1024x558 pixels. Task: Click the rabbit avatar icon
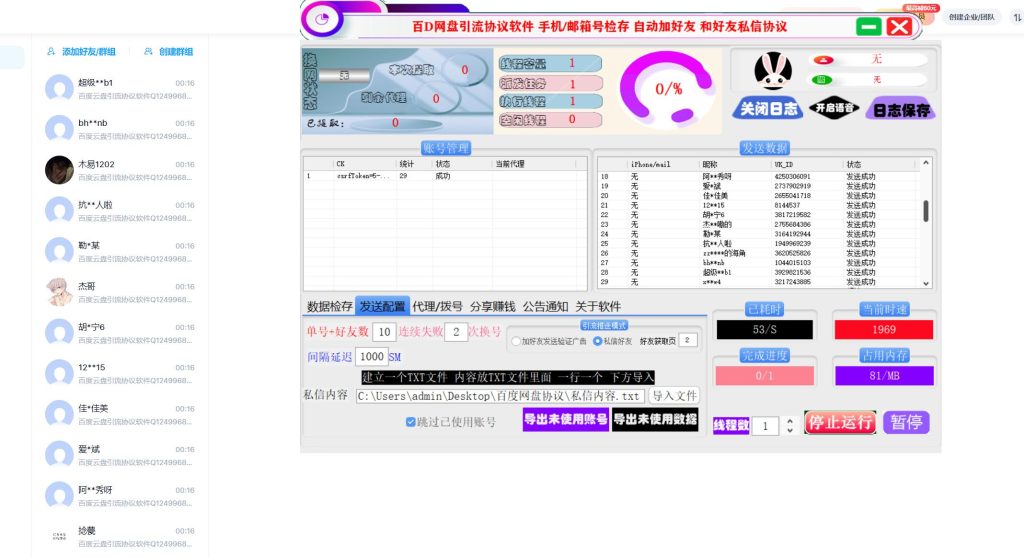click(x=773, y=71)
